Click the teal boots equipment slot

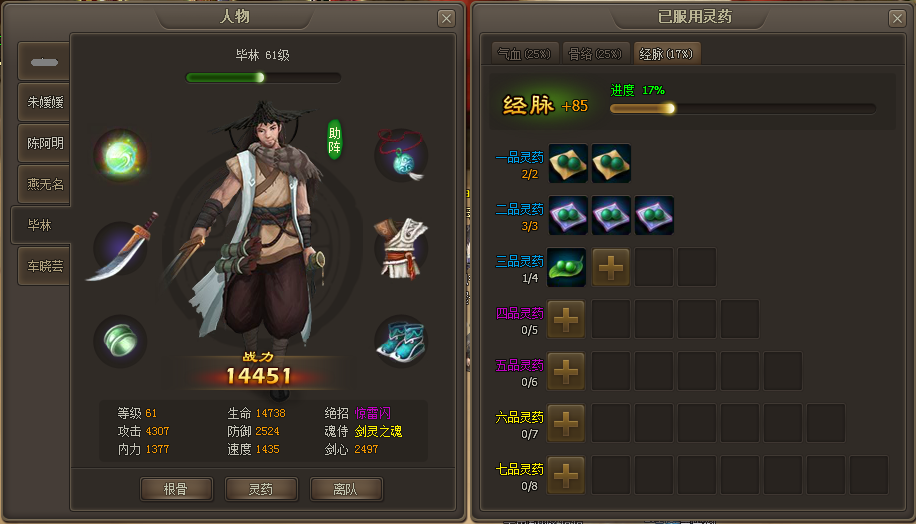point(401,341)
